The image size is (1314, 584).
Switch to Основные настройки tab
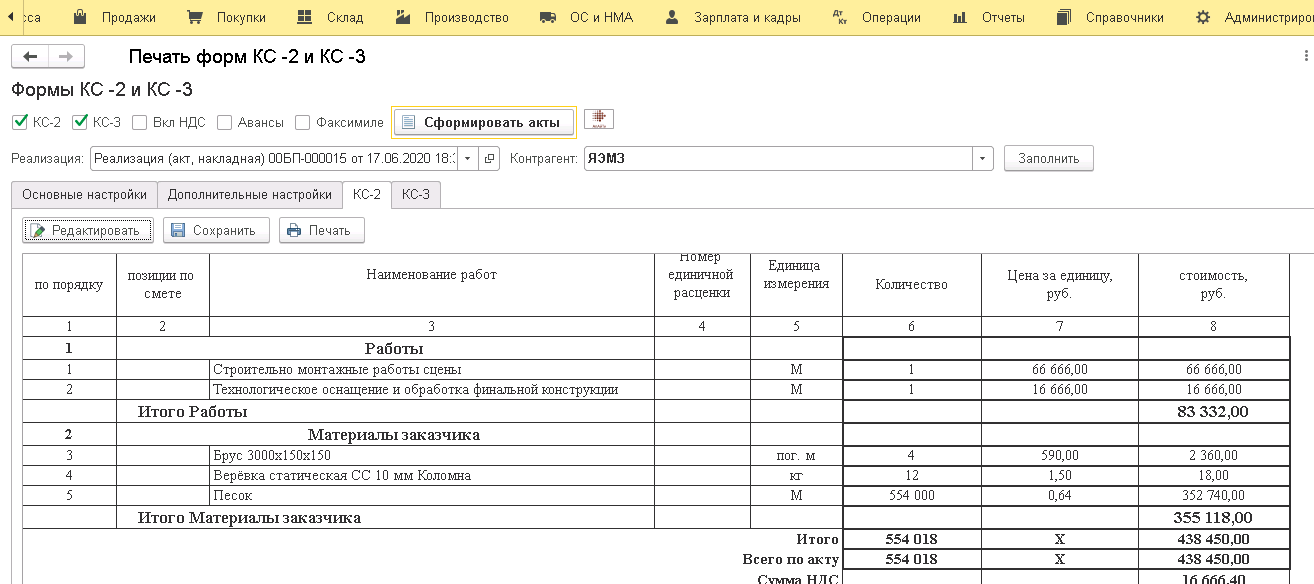(85, 195)
